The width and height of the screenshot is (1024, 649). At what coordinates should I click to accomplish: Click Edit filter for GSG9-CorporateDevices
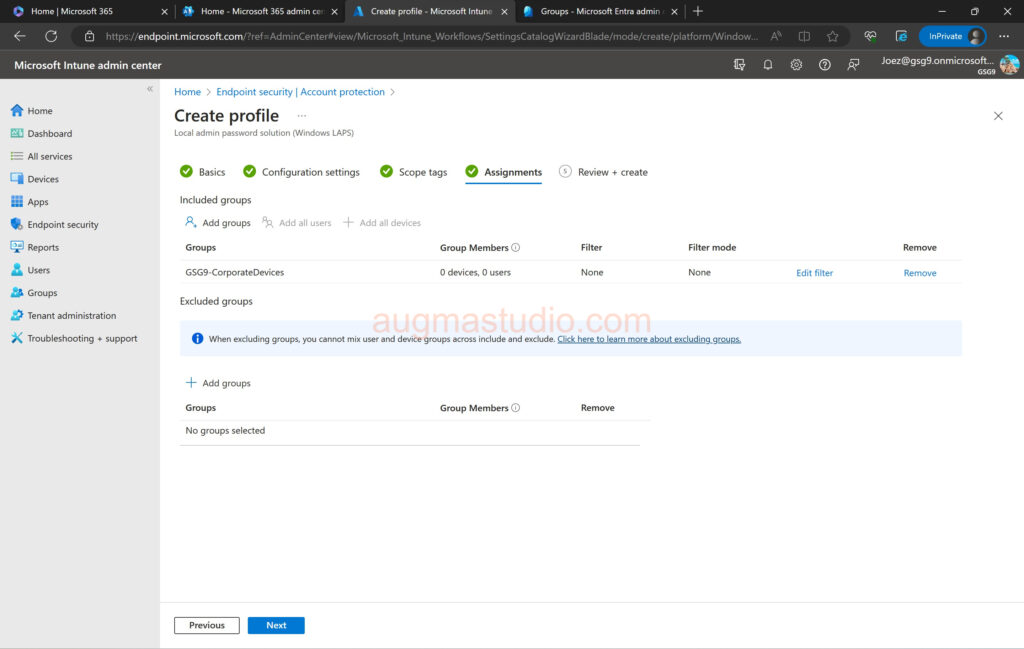point(814,273)
